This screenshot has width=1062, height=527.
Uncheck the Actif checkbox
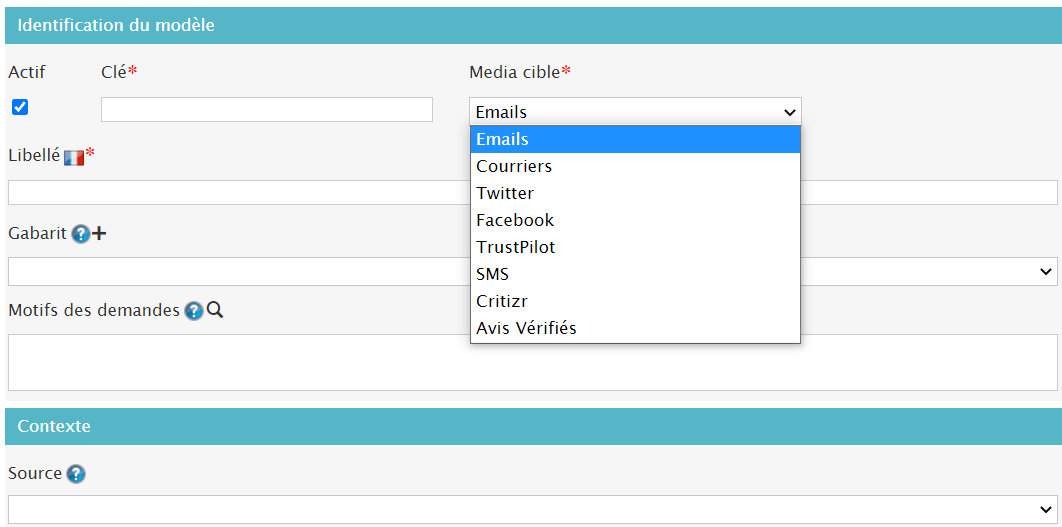point(20,107)
